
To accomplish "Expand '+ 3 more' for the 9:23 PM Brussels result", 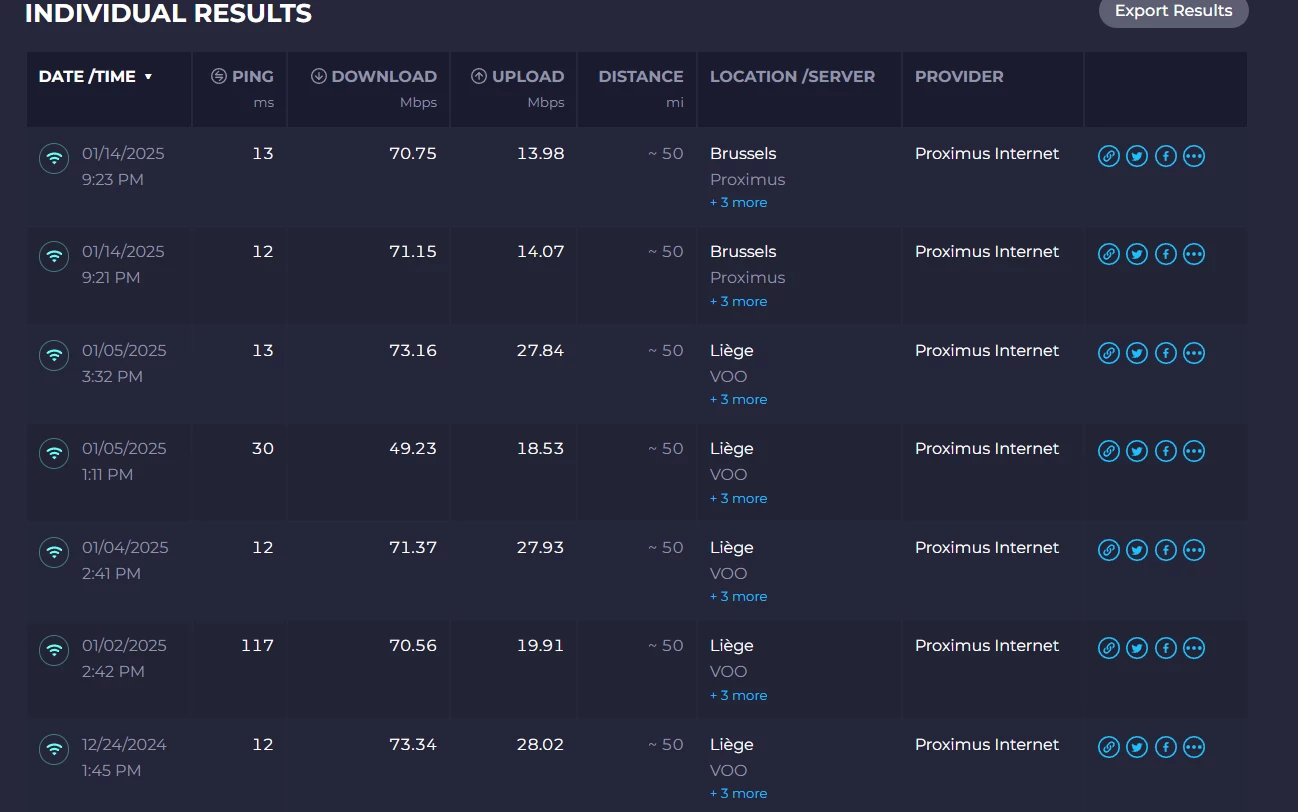I will pos(739,202).
